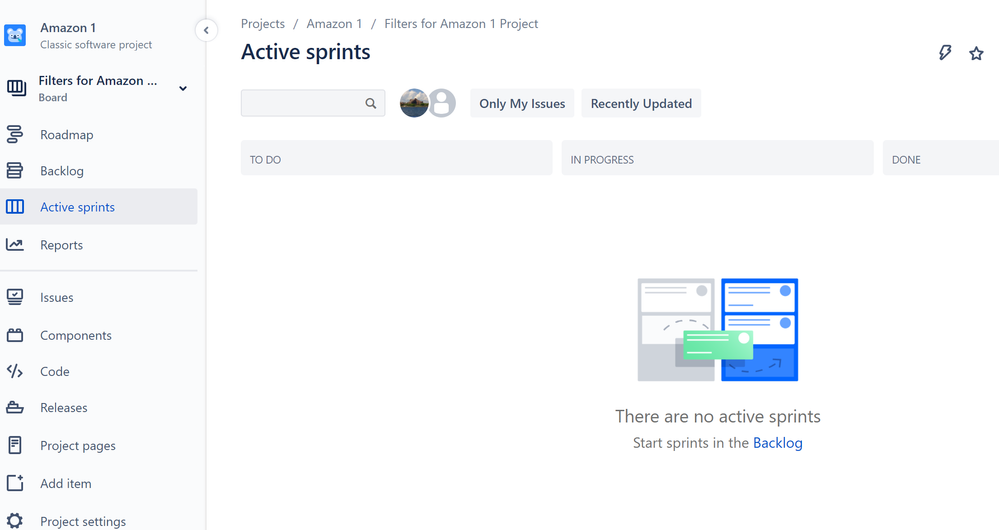Click the Reports chart icon
Image resolution: width=999 pixels, height=530 pixels.
tap(15, 245)
